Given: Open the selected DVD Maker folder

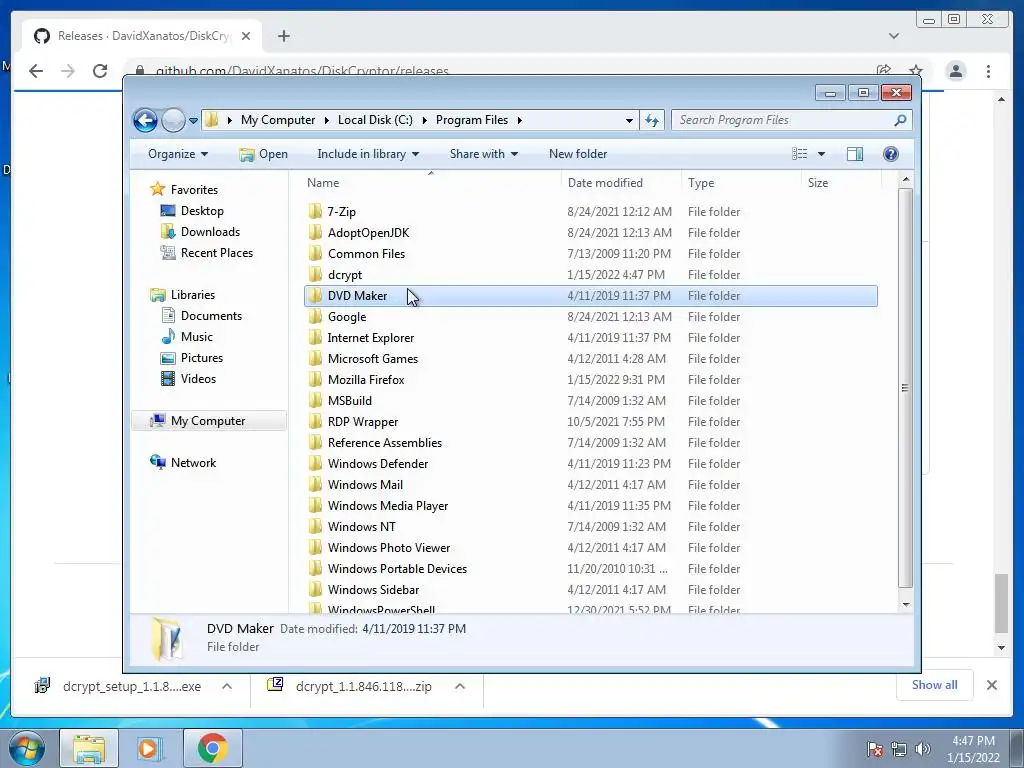Looking at the screenshot, I should coord(264,154).
